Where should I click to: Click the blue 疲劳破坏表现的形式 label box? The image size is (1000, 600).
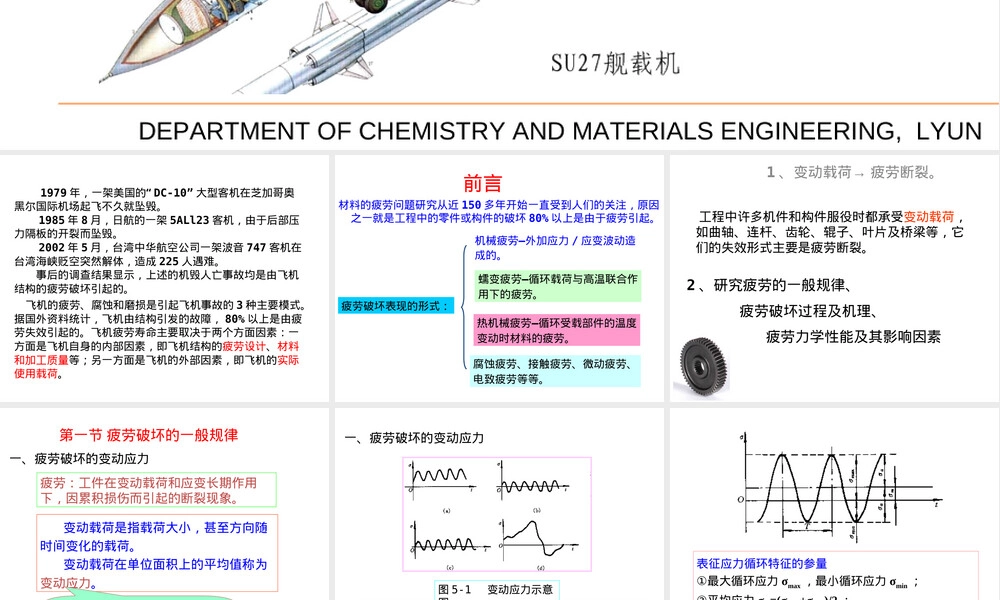[396, 306]
